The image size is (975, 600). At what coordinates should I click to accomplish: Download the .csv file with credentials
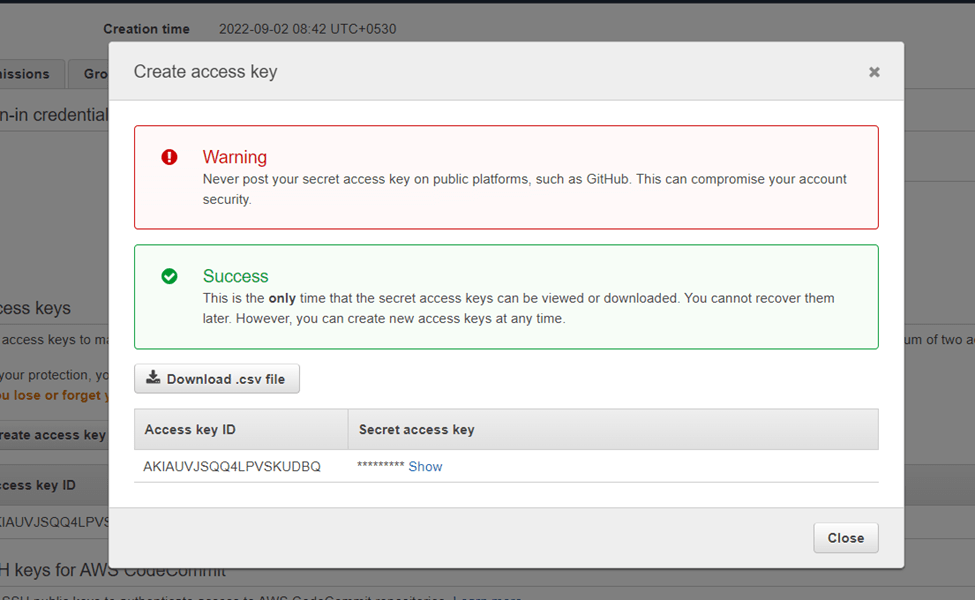pos(217,379)
